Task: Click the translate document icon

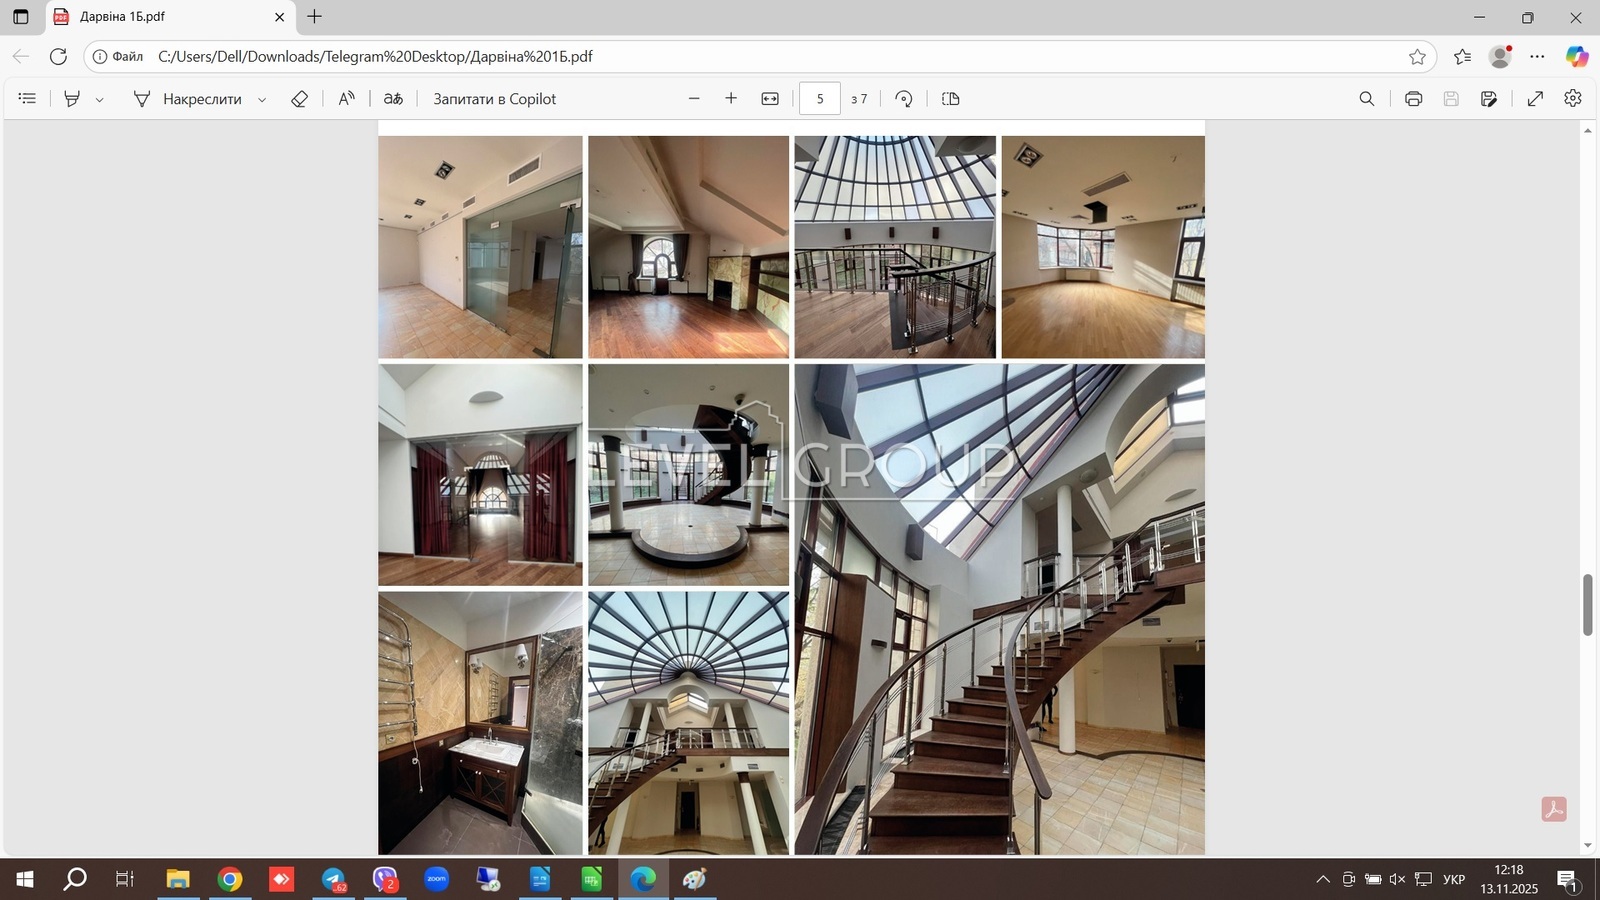Action: [x=393, y=98]
